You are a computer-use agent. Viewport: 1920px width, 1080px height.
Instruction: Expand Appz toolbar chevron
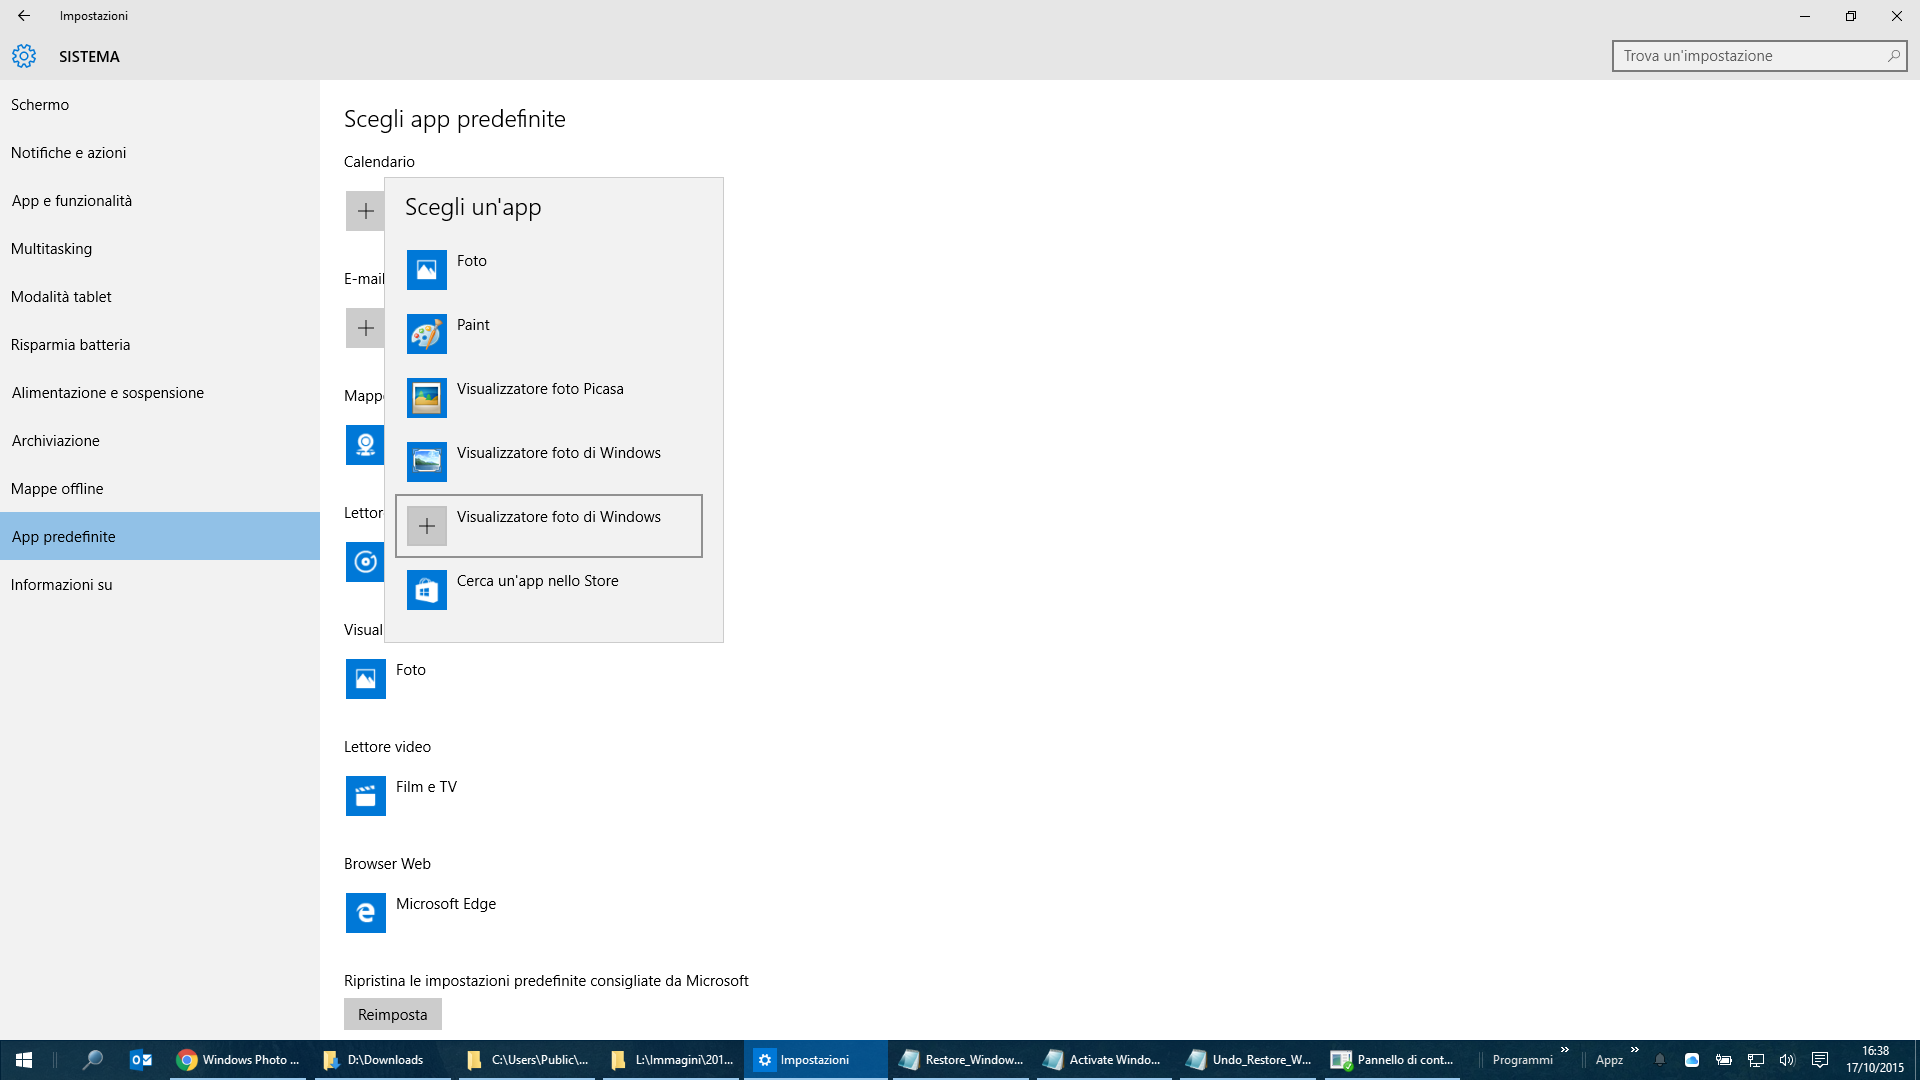click(1635, 1050)
